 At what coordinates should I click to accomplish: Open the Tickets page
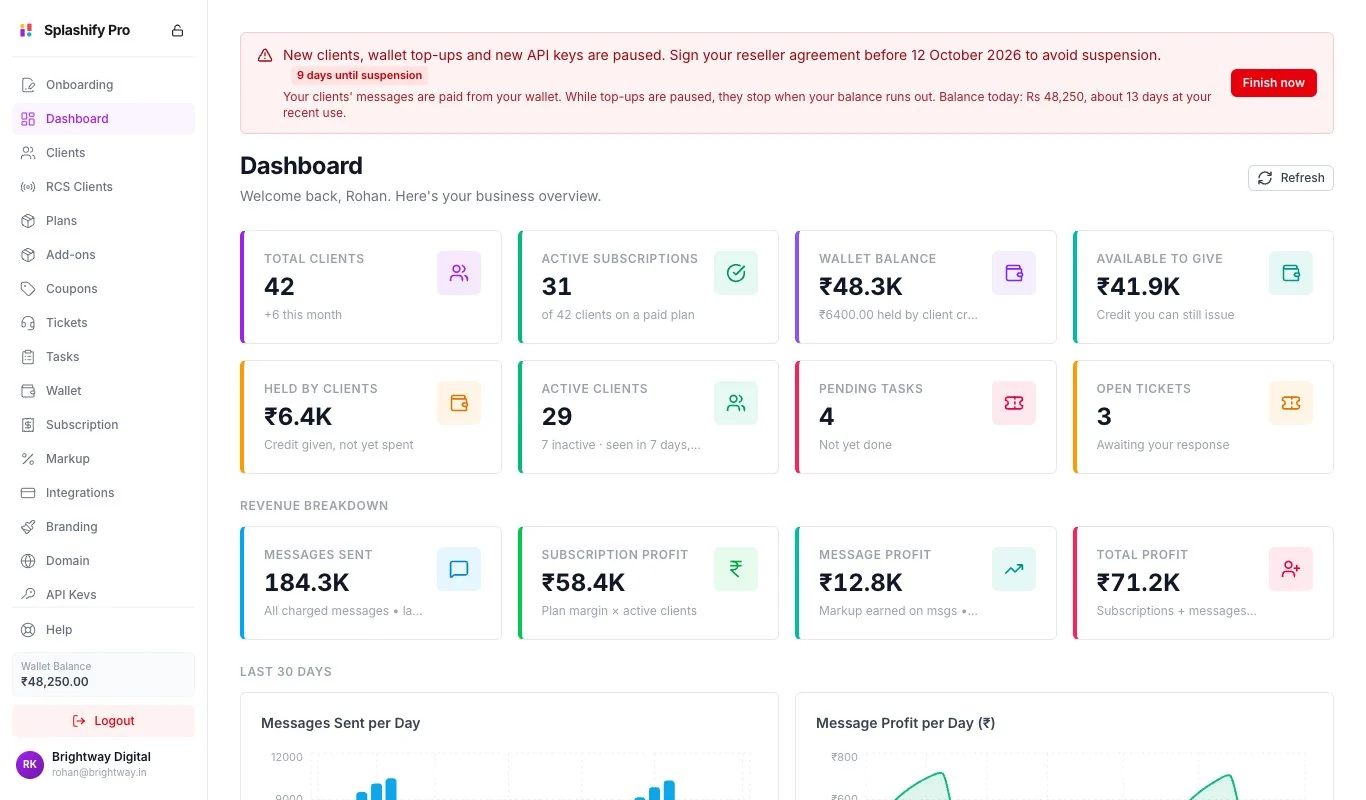click(103, 323)
